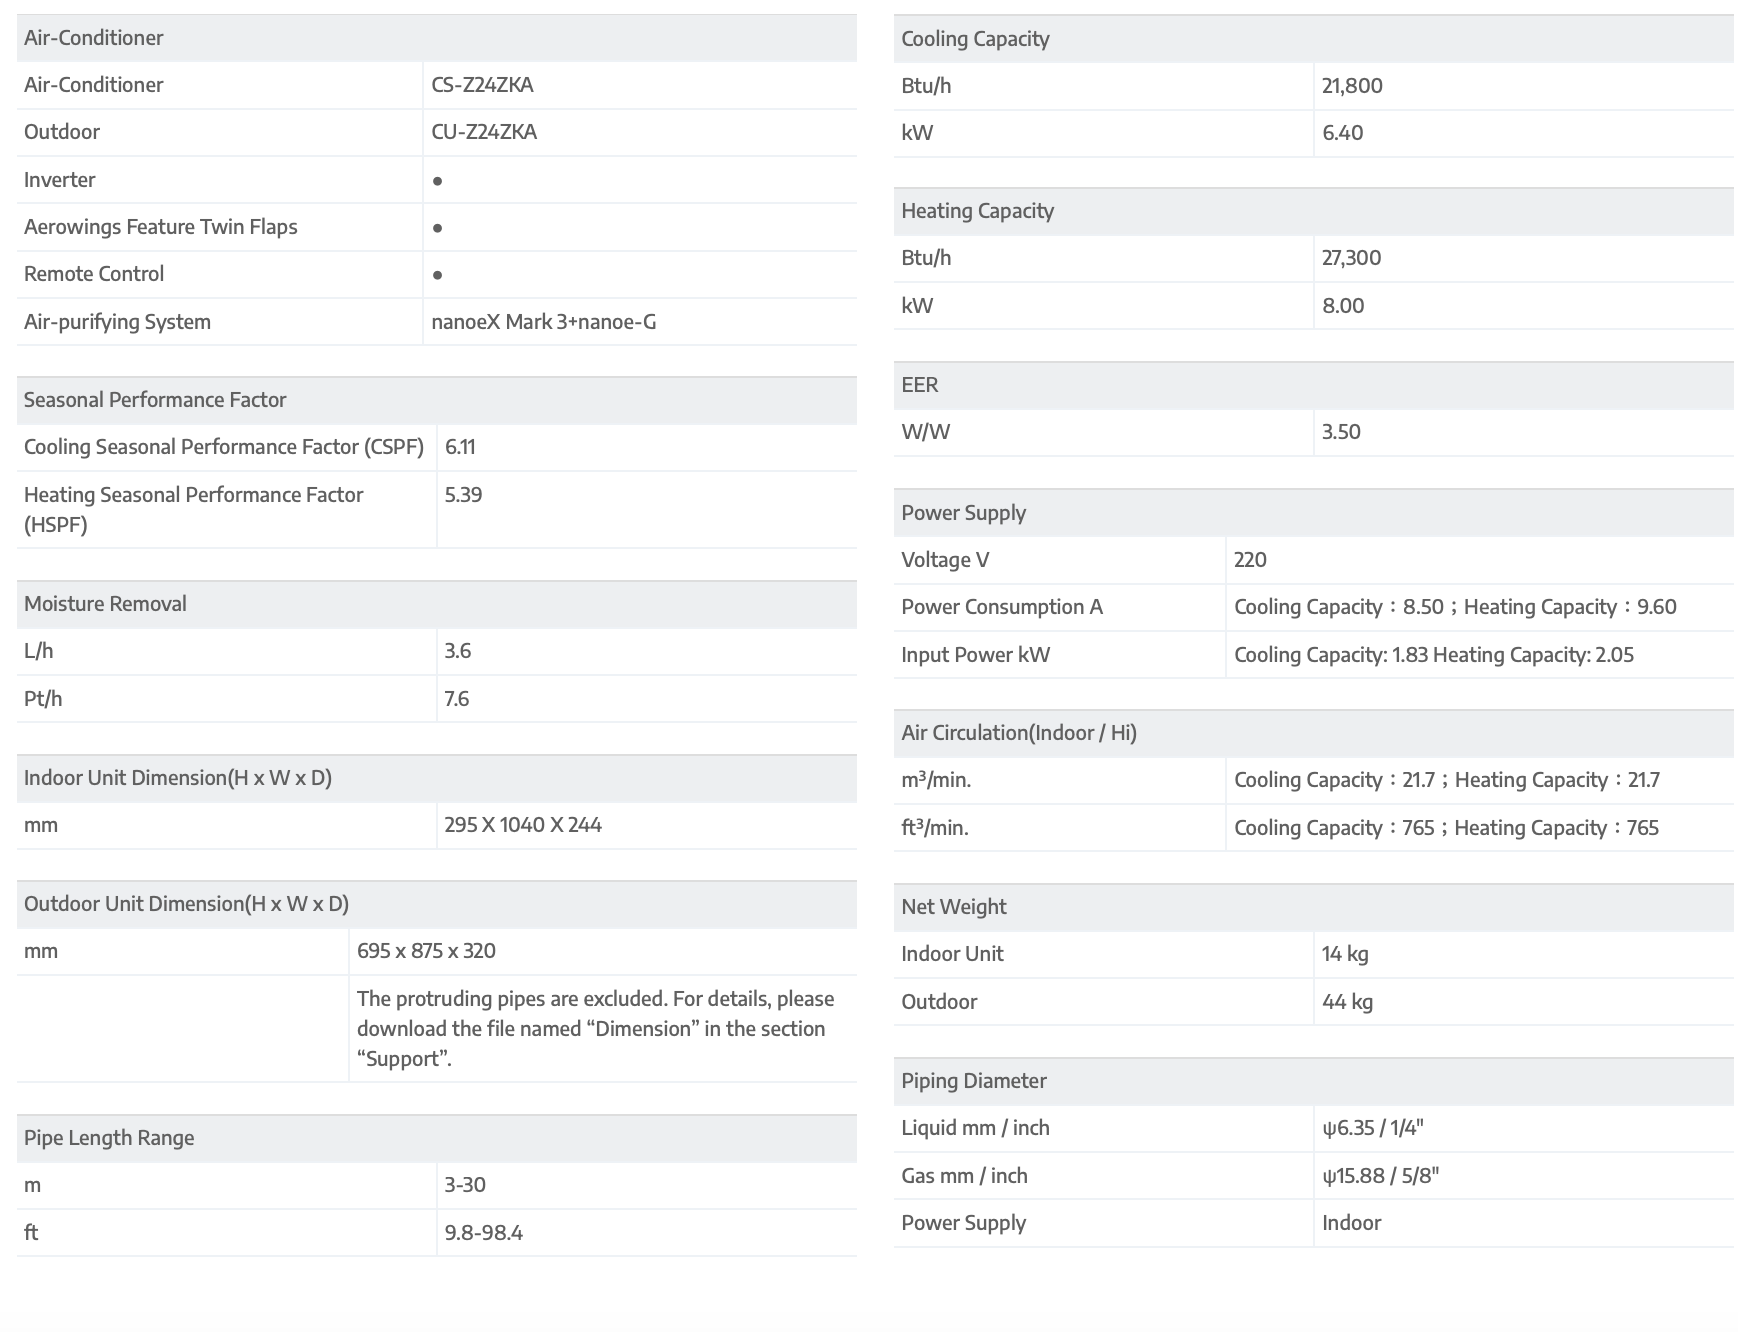Click the Input Power kW row value
1738x1332 pixels.
tap(1433, 655)
